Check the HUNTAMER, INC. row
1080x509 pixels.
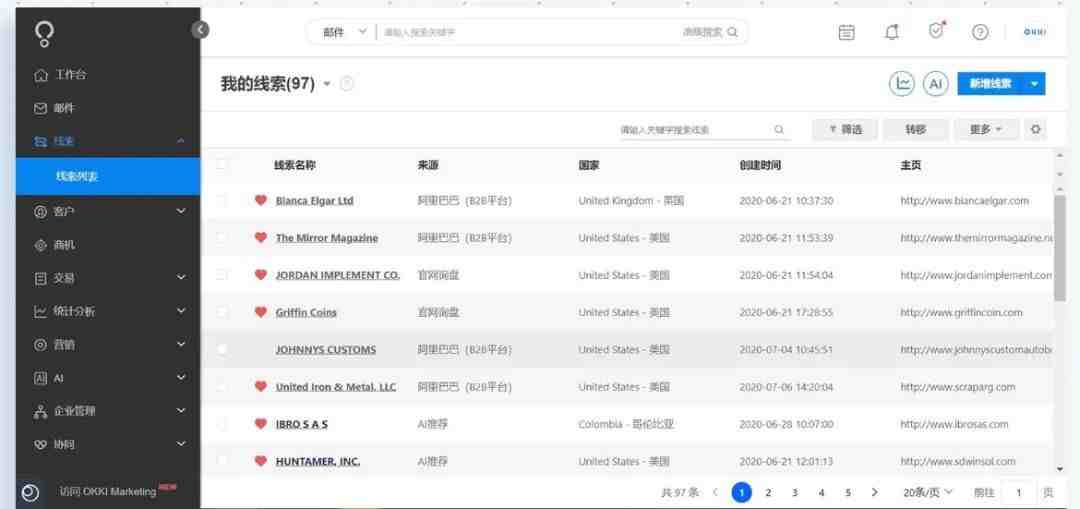(221, 461)
